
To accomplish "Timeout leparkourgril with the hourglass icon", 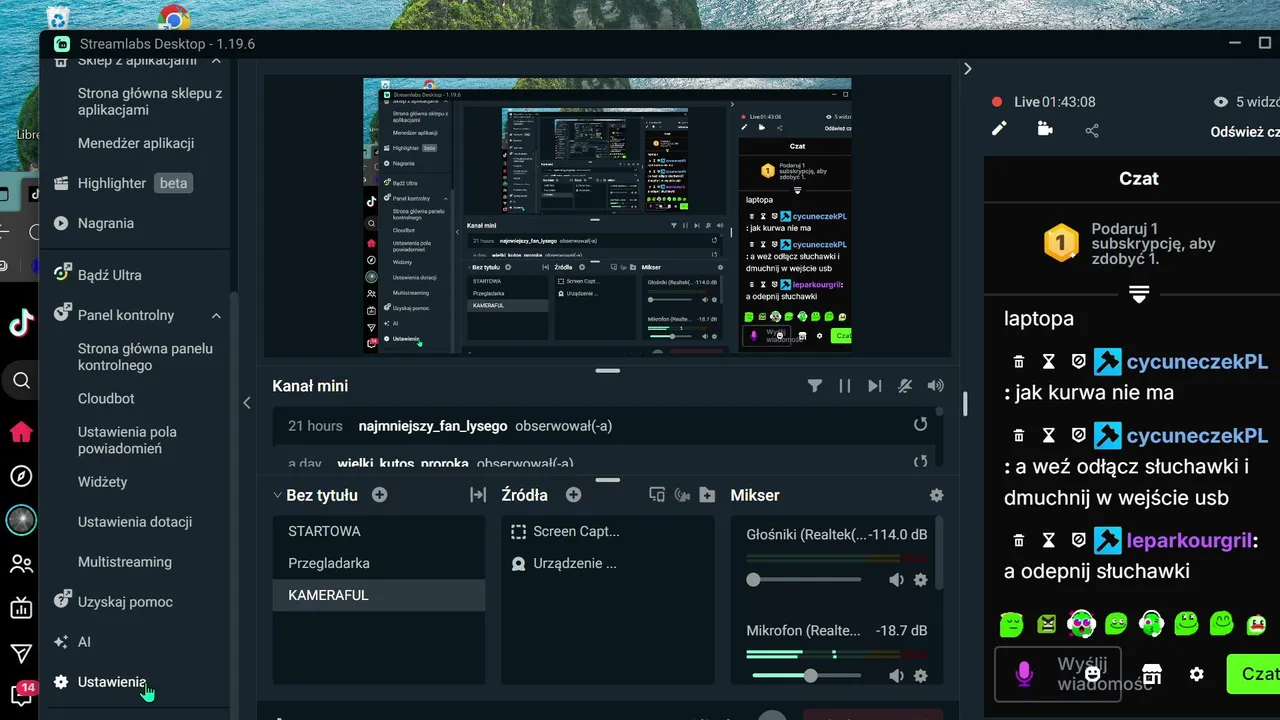I will coord(1048,541).
